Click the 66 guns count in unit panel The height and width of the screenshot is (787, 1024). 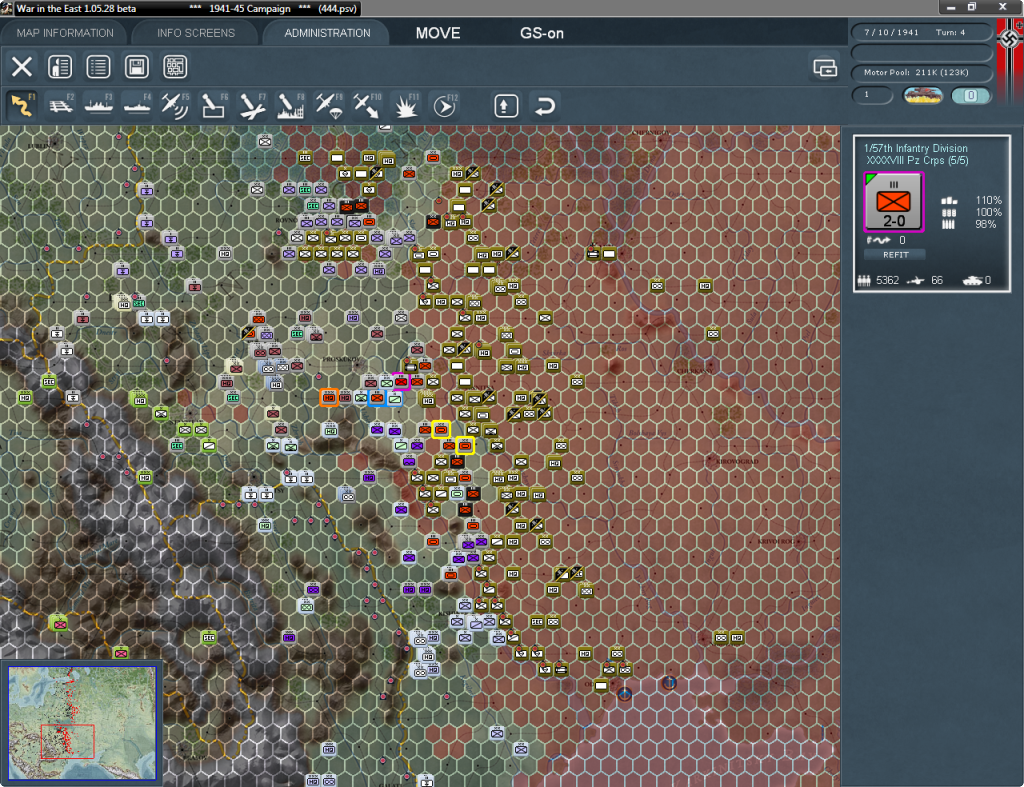(937, 280)
